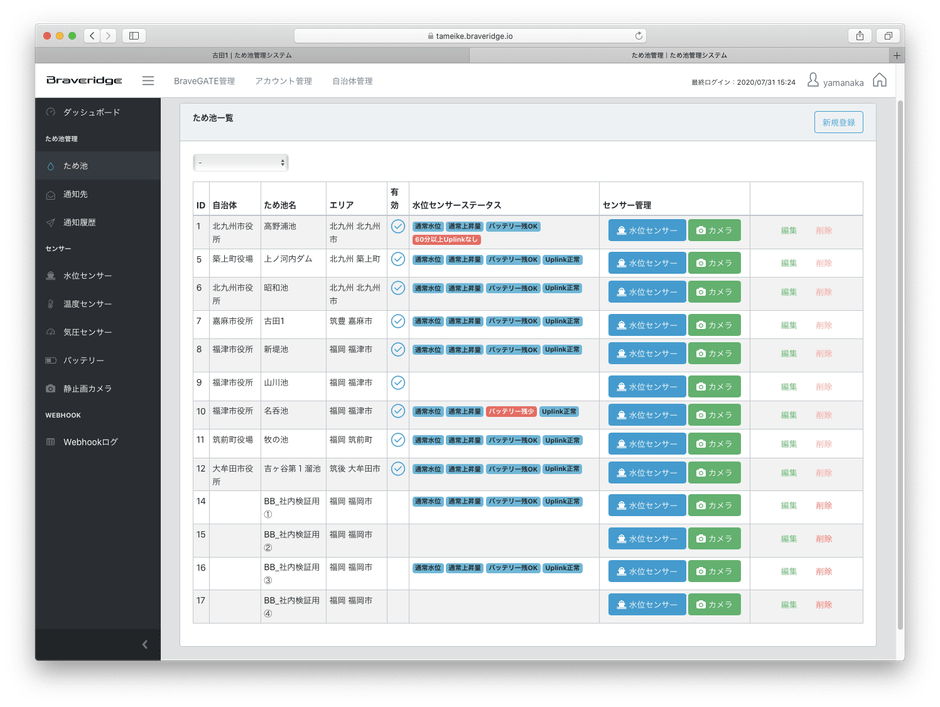The width and height of the screenshot is (940, 707).
Task: Select 静止画カメラ in the sidebar
Action: pyautogui.click(x=87, y=388)
